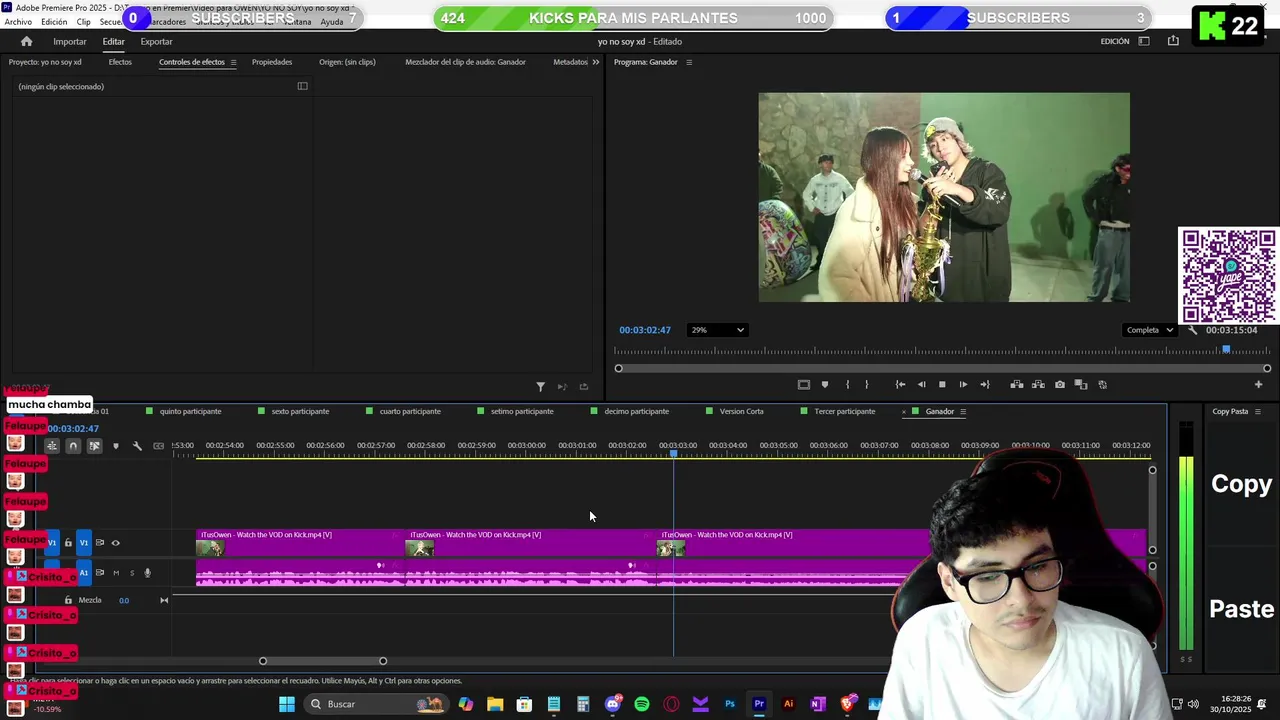Image resolution: width=1280 pixels, height=720 pixels.
Task: Switch to Propiedades panel tab
Action: click(x=272, y=62)
